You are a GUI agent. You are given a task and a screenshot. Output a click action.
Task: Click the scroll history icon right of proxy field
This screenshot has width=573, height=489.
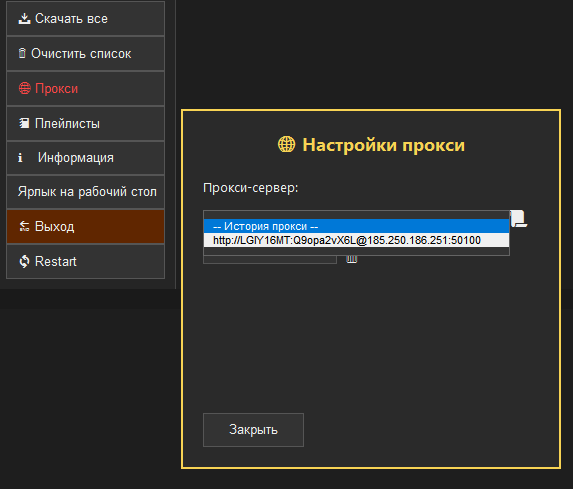(519, 219)
